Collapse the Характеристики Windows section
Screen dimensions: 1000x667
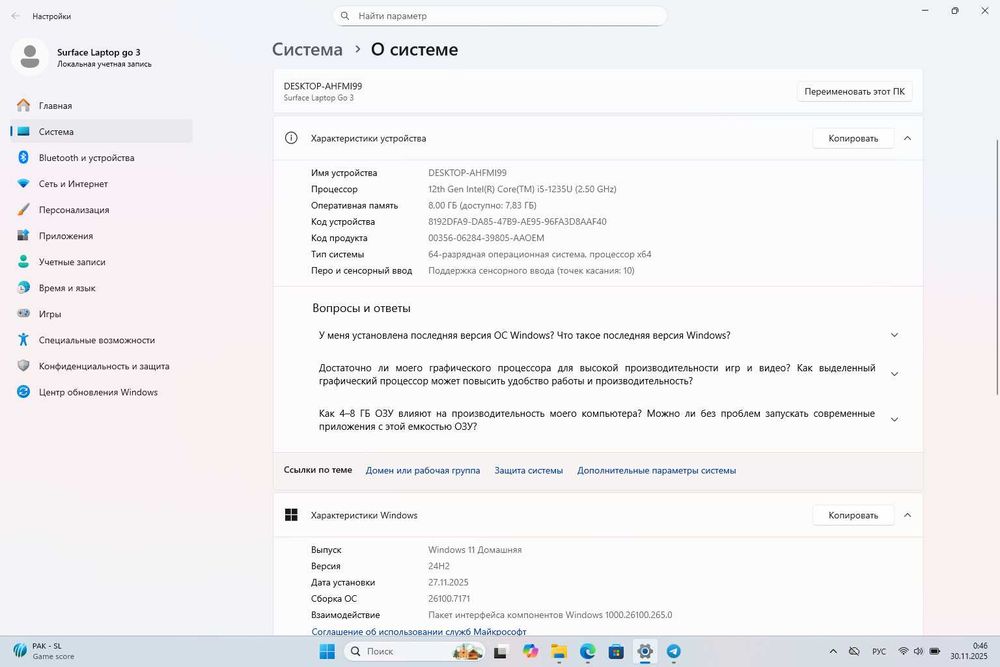908,515
